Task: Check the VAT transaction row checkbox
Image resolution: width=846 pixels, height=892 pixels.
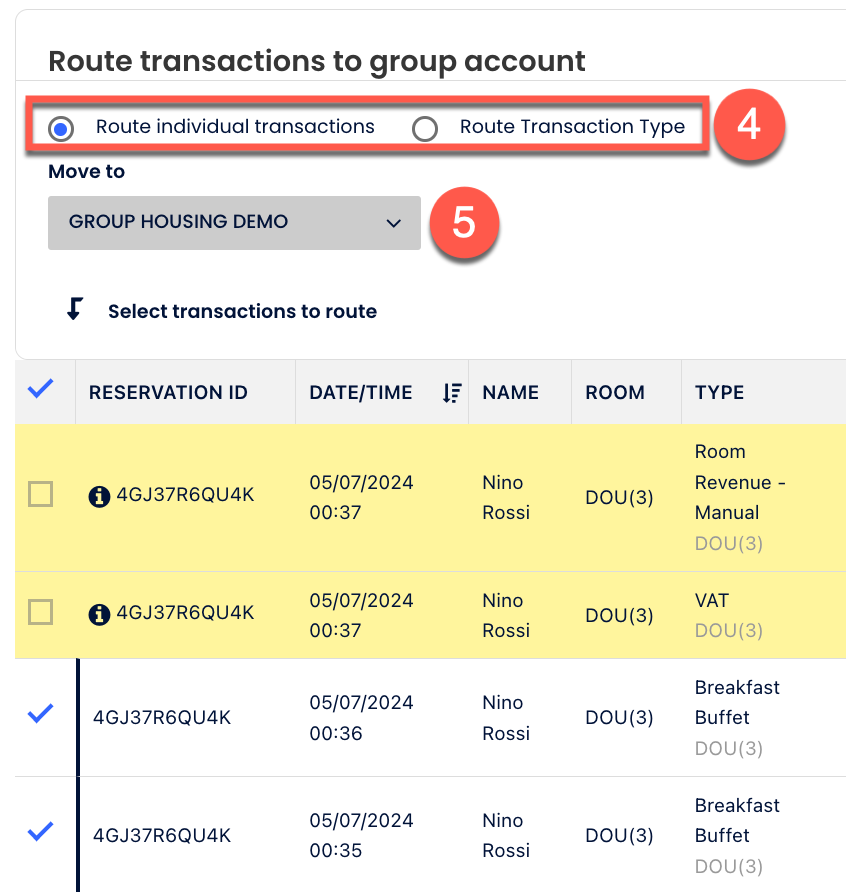Action: [41, 612]
